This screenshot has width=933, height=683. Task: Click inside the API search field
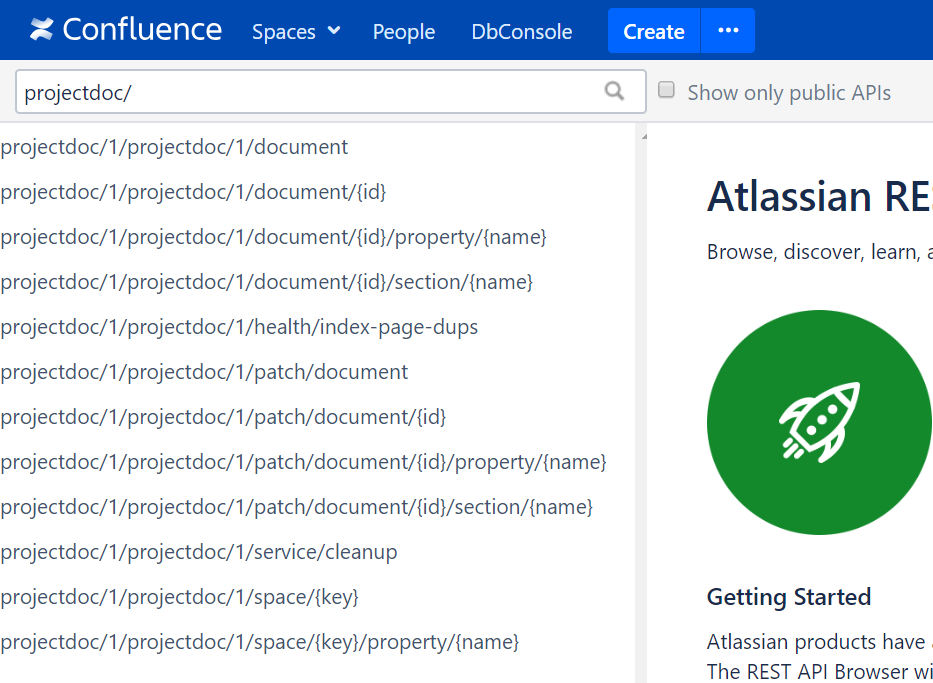coord(300,91)
